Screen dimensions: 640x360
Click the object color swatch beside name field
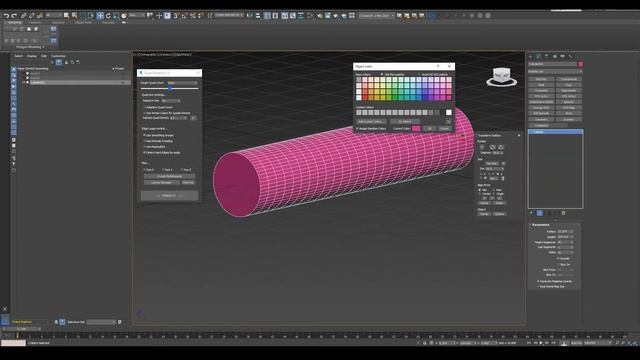pyautogui.click(x=580, y=64)
